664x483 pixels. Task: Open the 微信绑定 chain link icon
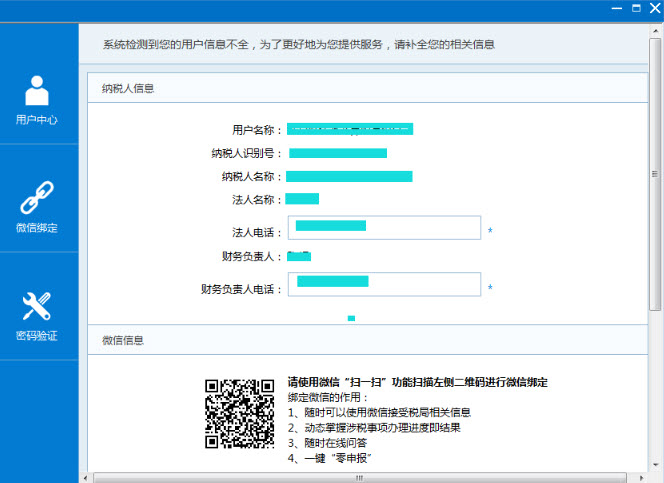click(37, 198)
